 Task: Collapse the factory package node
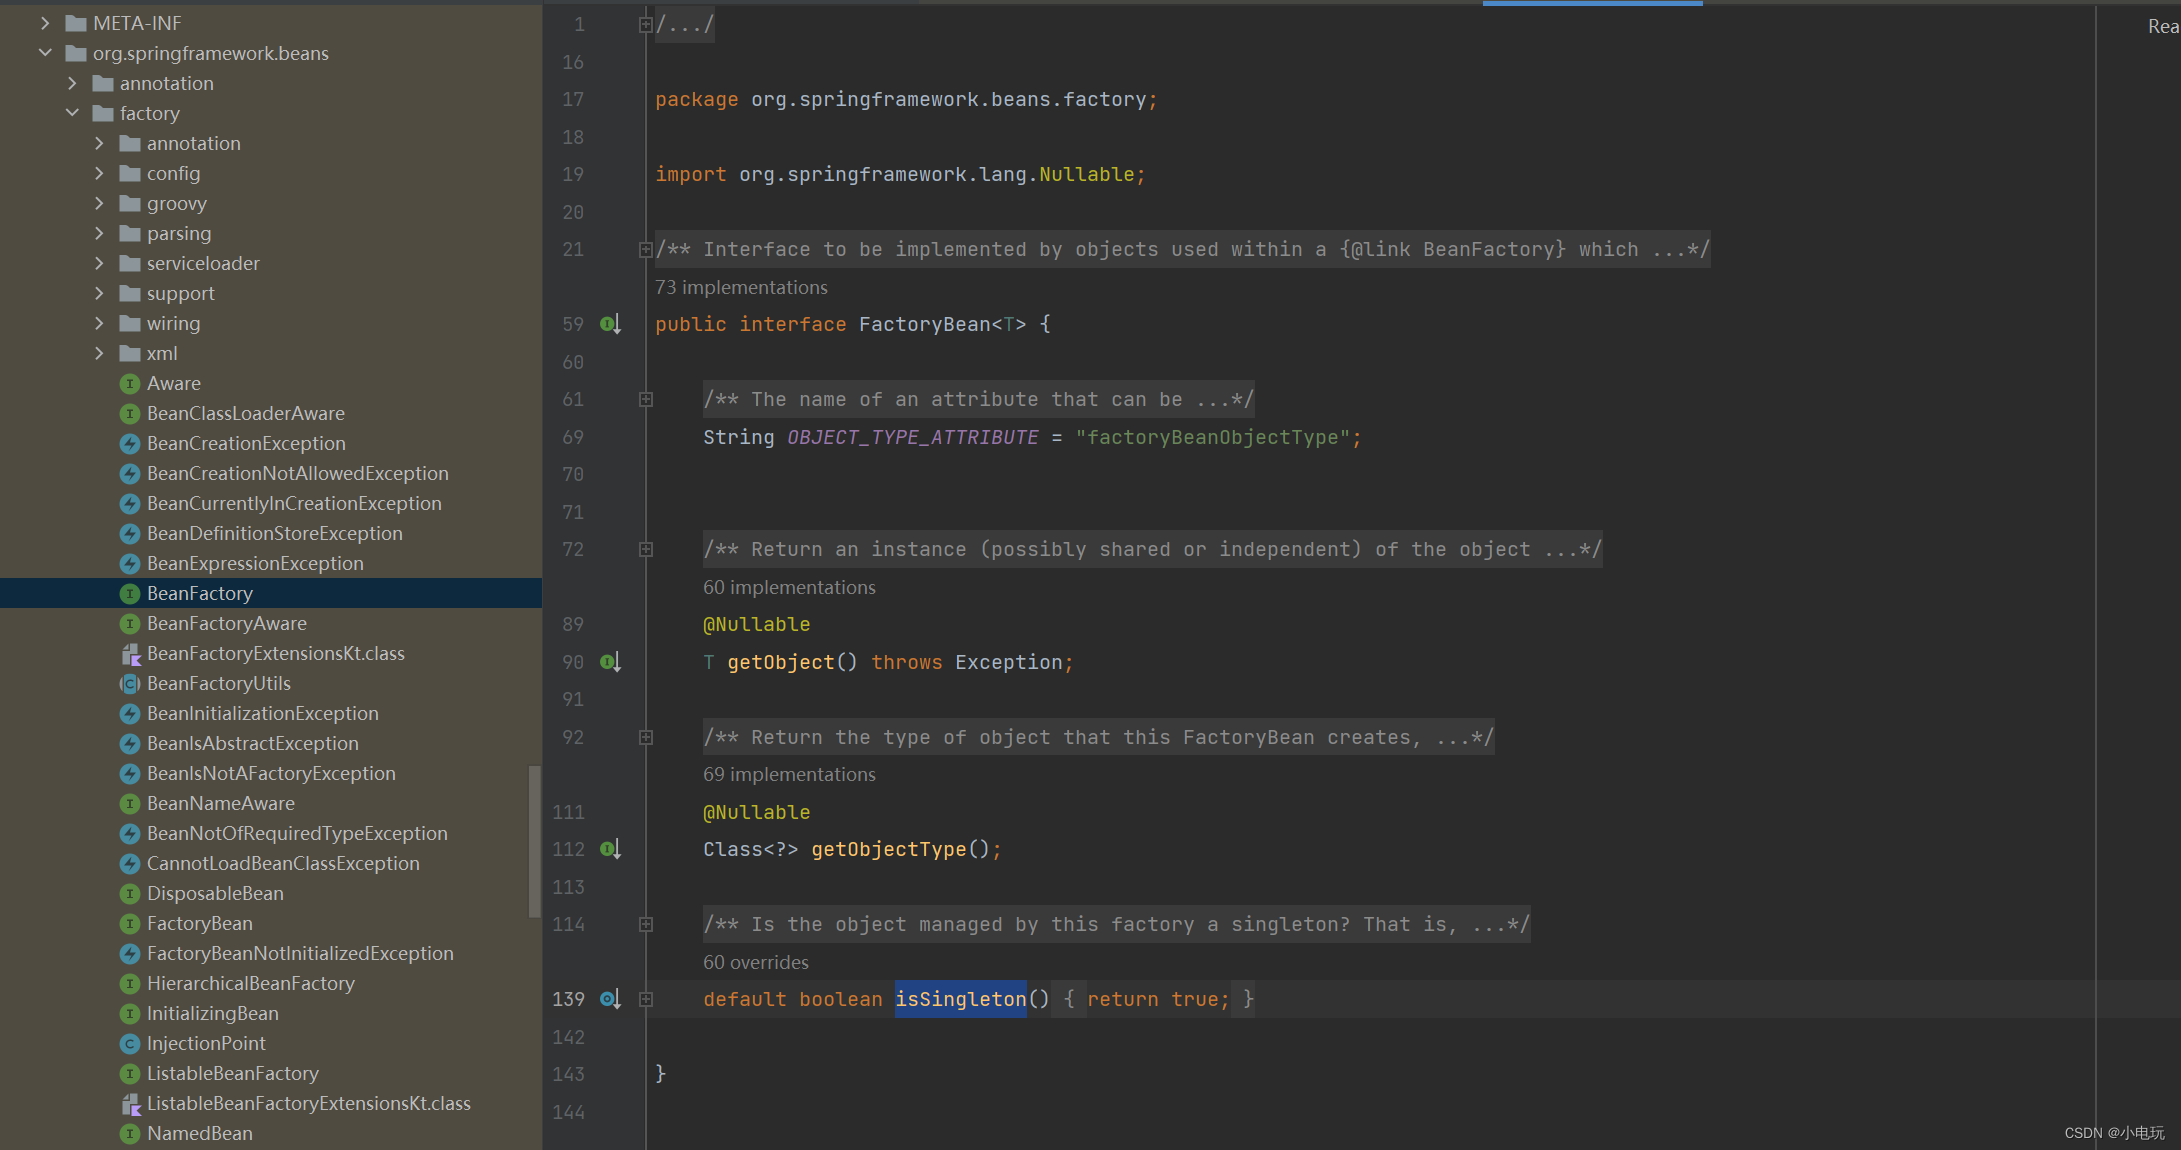point(72,113)
